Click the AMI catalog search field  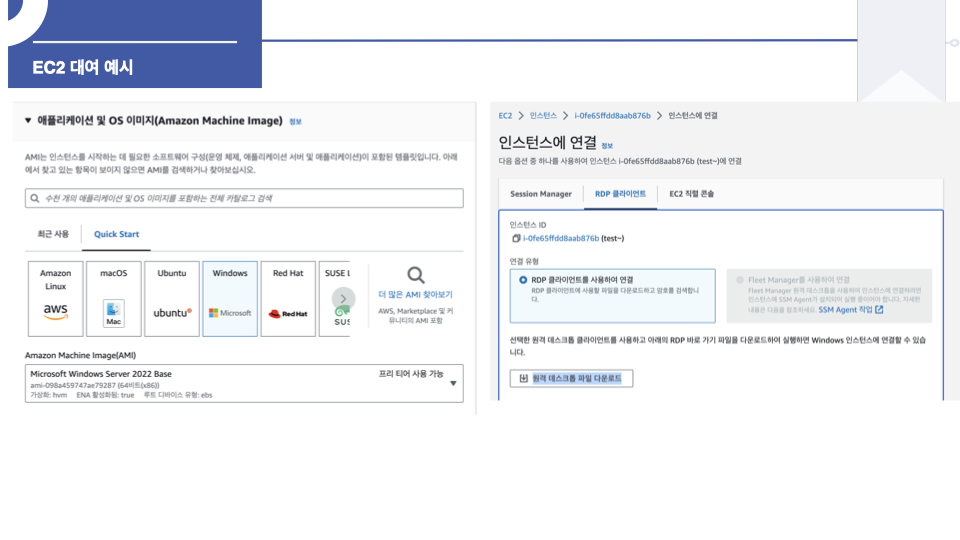click(x=244, y=198)
